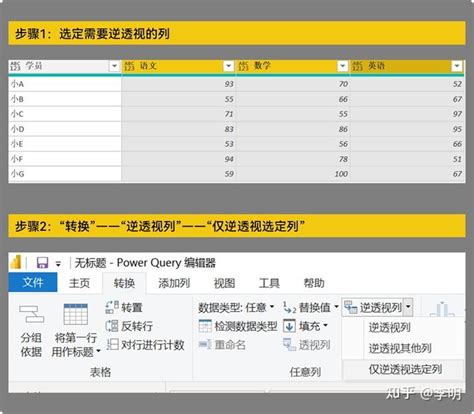Image resolution: width=474 pixels, height=414 pixels.
Task: Click 对行进行计数
Action: tap(145, 344)
